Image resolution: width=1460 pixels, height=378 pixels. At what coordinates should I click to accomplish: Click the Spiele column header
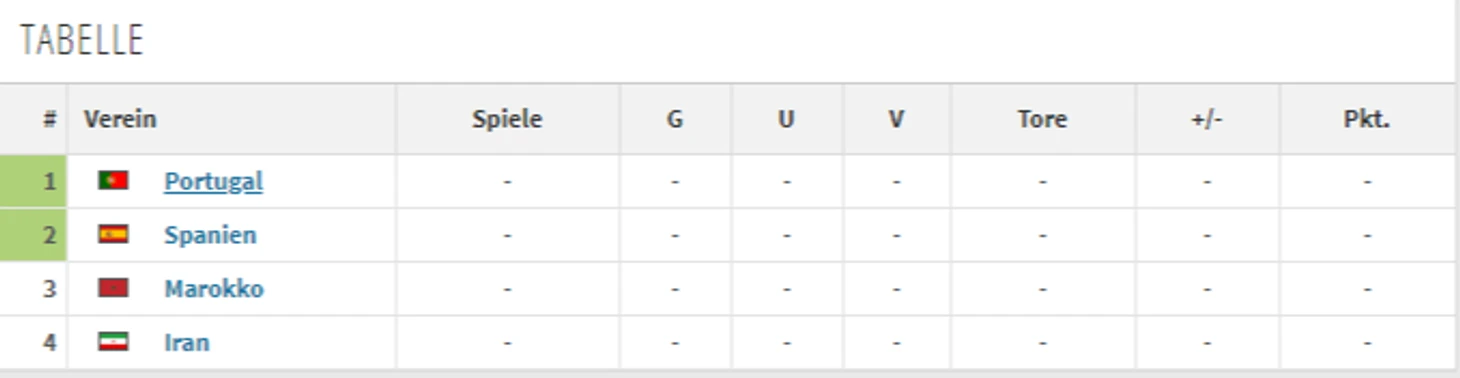click(507, 119)
